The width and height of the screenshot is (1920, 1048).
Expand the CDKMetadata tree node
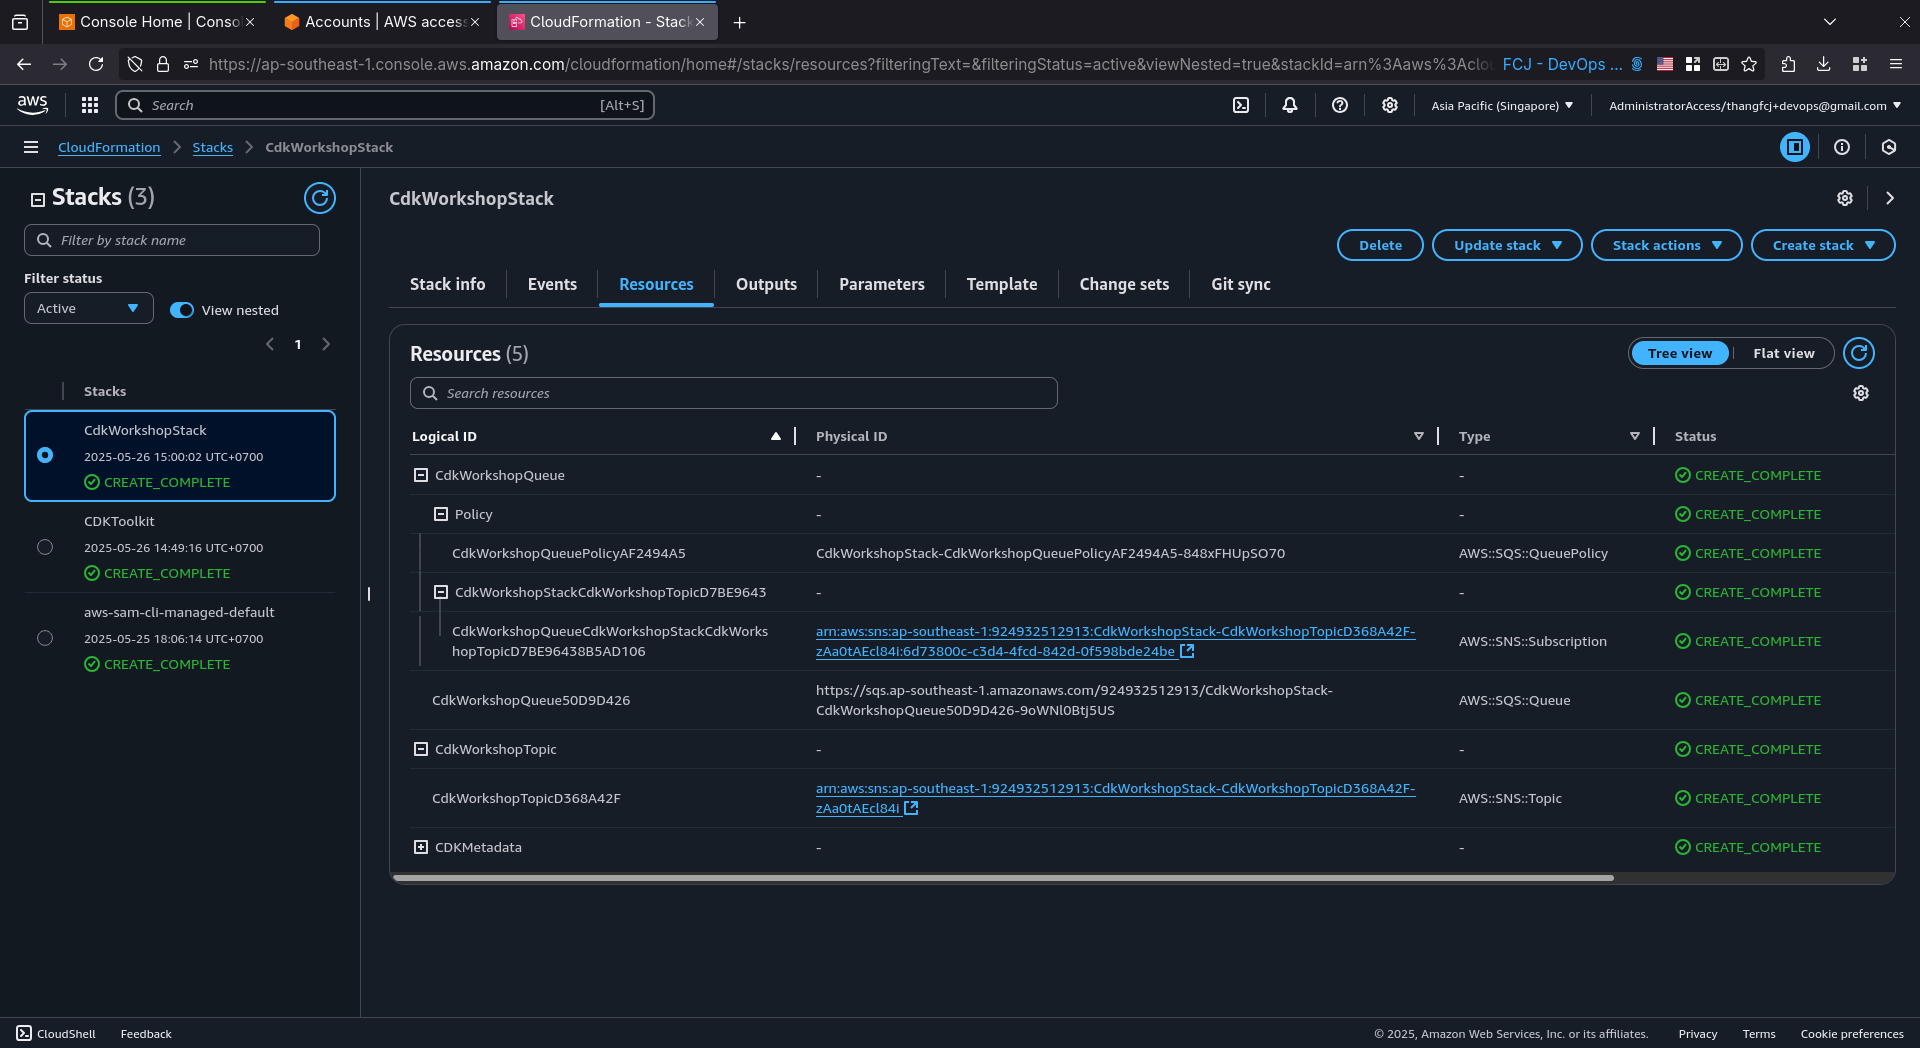(x=421, y=847)
